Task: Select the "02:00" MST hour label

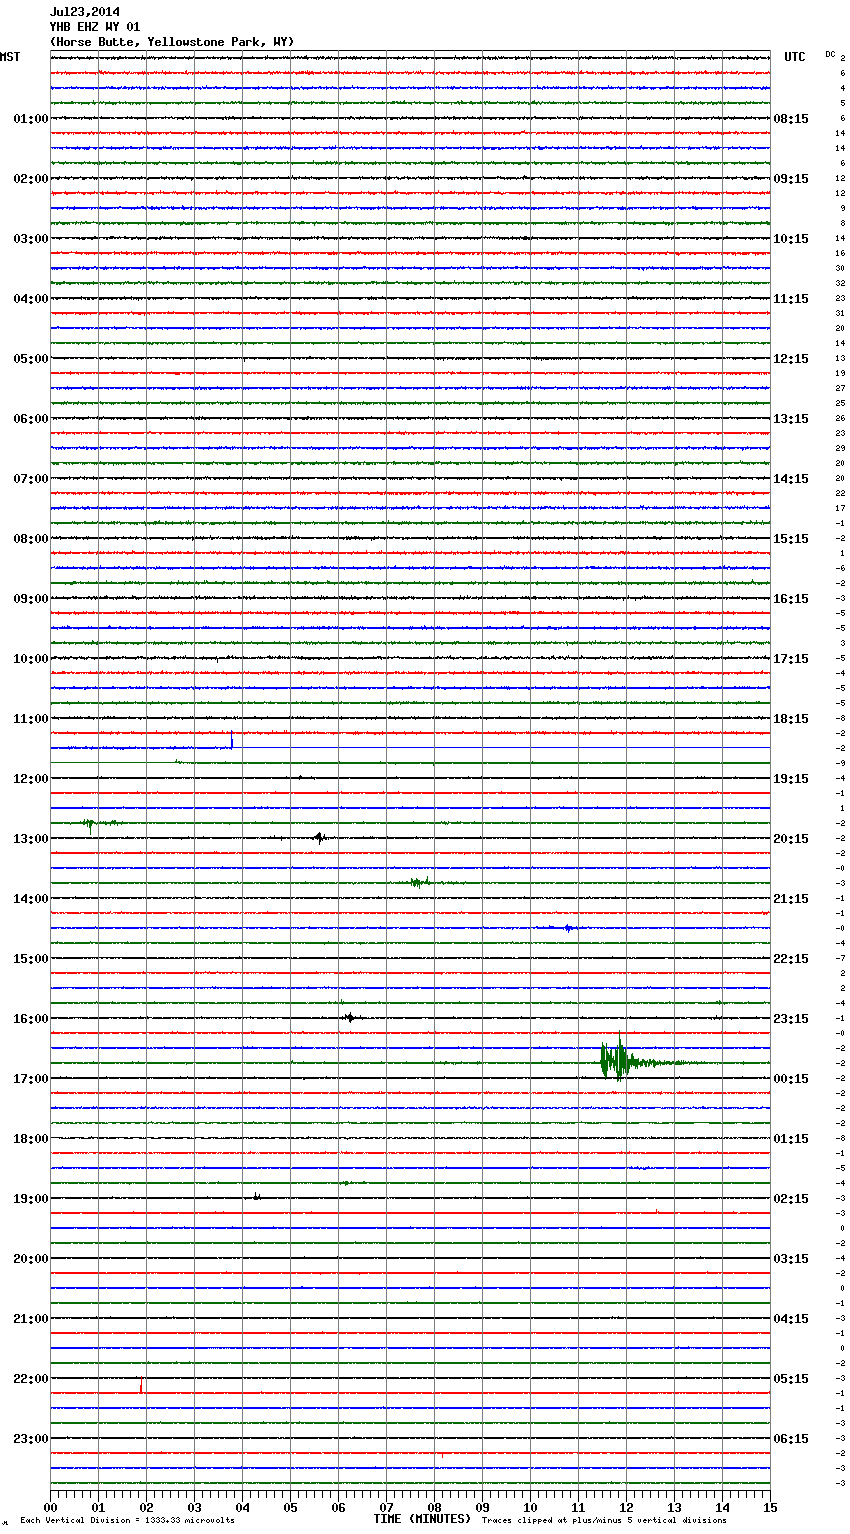Action: coord(31,179)
